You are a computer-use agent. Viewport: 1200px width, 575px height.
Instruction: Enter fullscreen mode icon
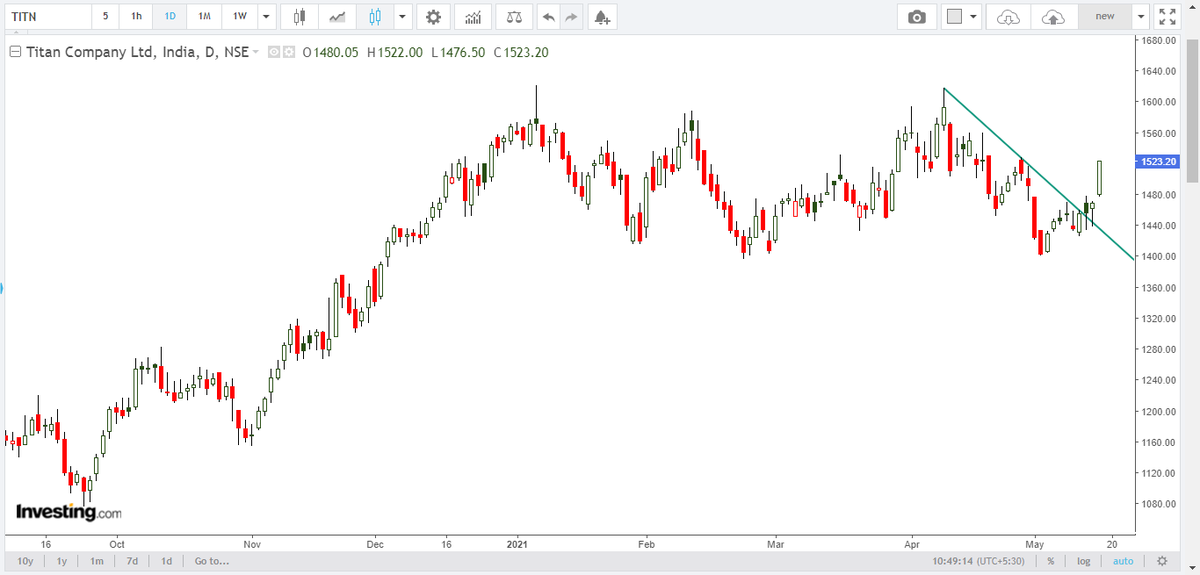1166,17
